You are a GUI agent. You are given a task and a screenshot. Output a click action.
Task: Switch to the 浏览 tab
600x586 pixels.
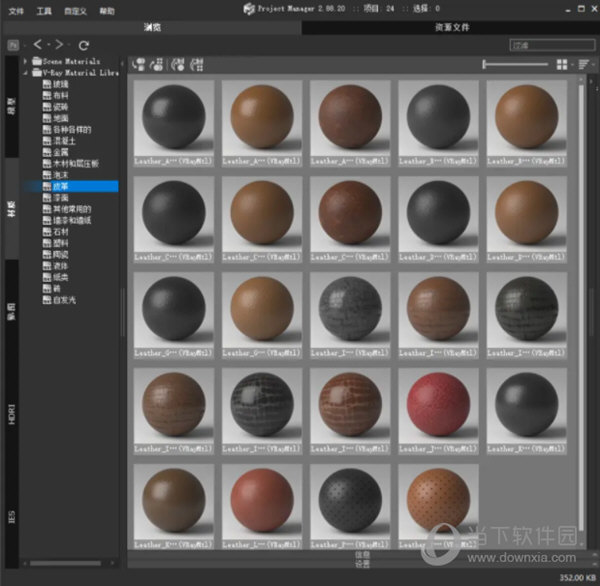(x=152, y=27)
